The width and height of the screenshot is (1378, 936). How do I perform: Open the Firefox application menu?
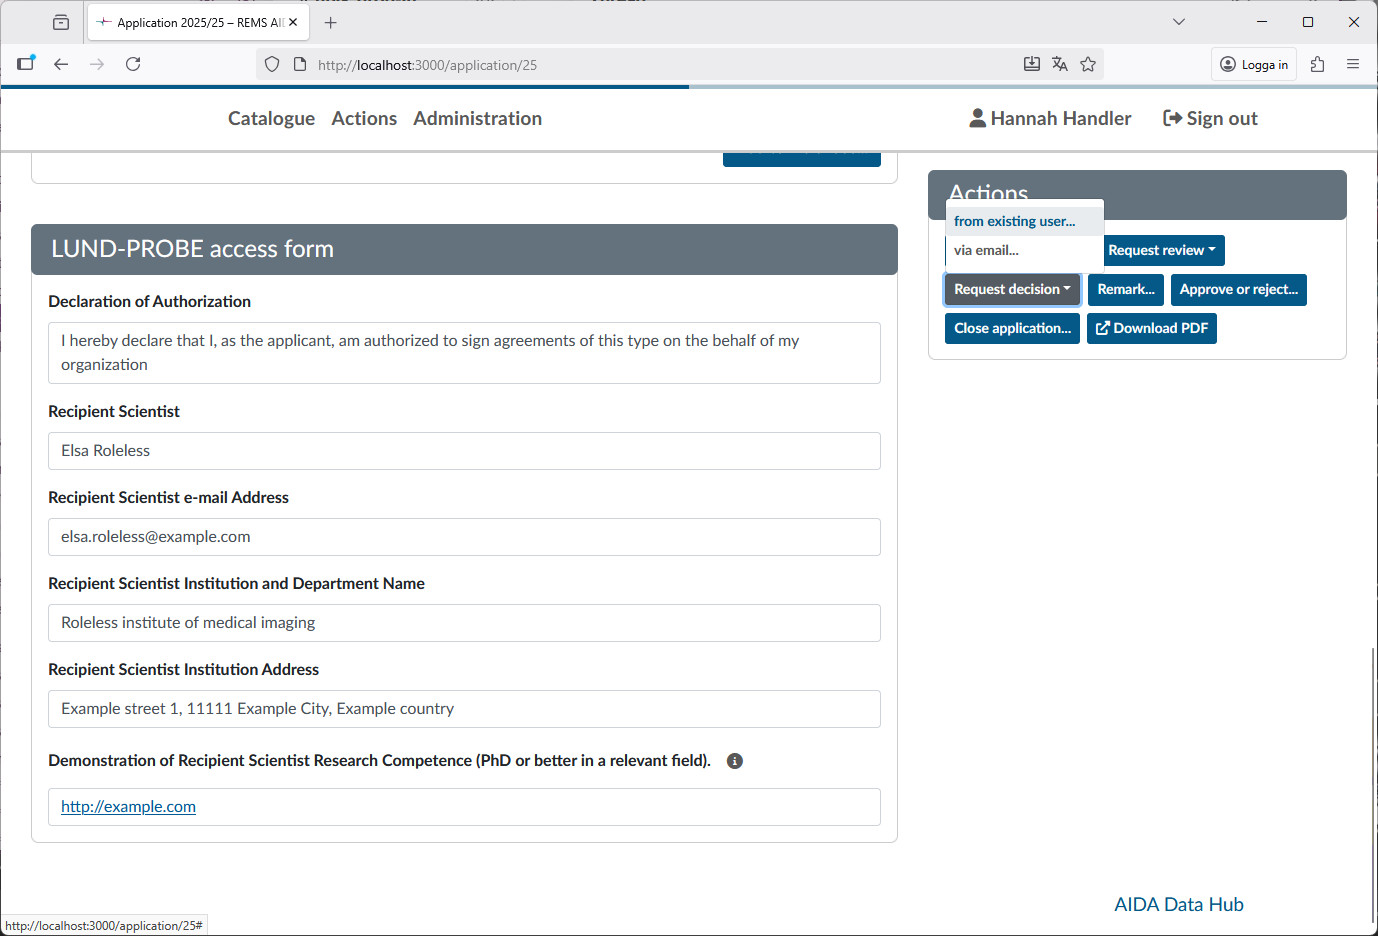pos(1353,63)
